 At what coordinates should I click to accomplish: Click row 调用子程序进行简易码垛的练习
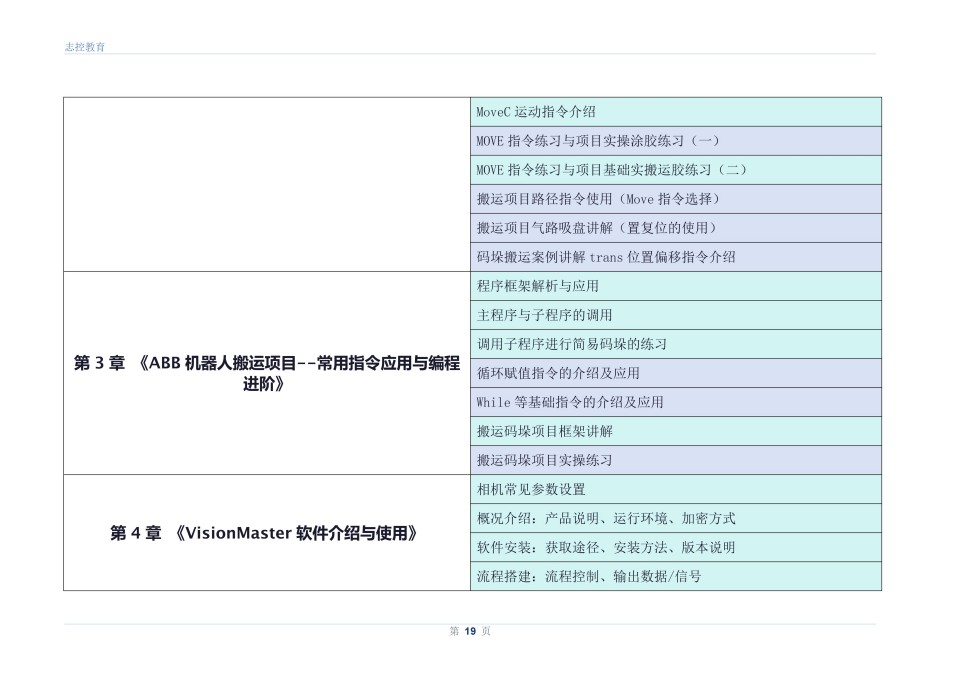(x=676, y=344)
